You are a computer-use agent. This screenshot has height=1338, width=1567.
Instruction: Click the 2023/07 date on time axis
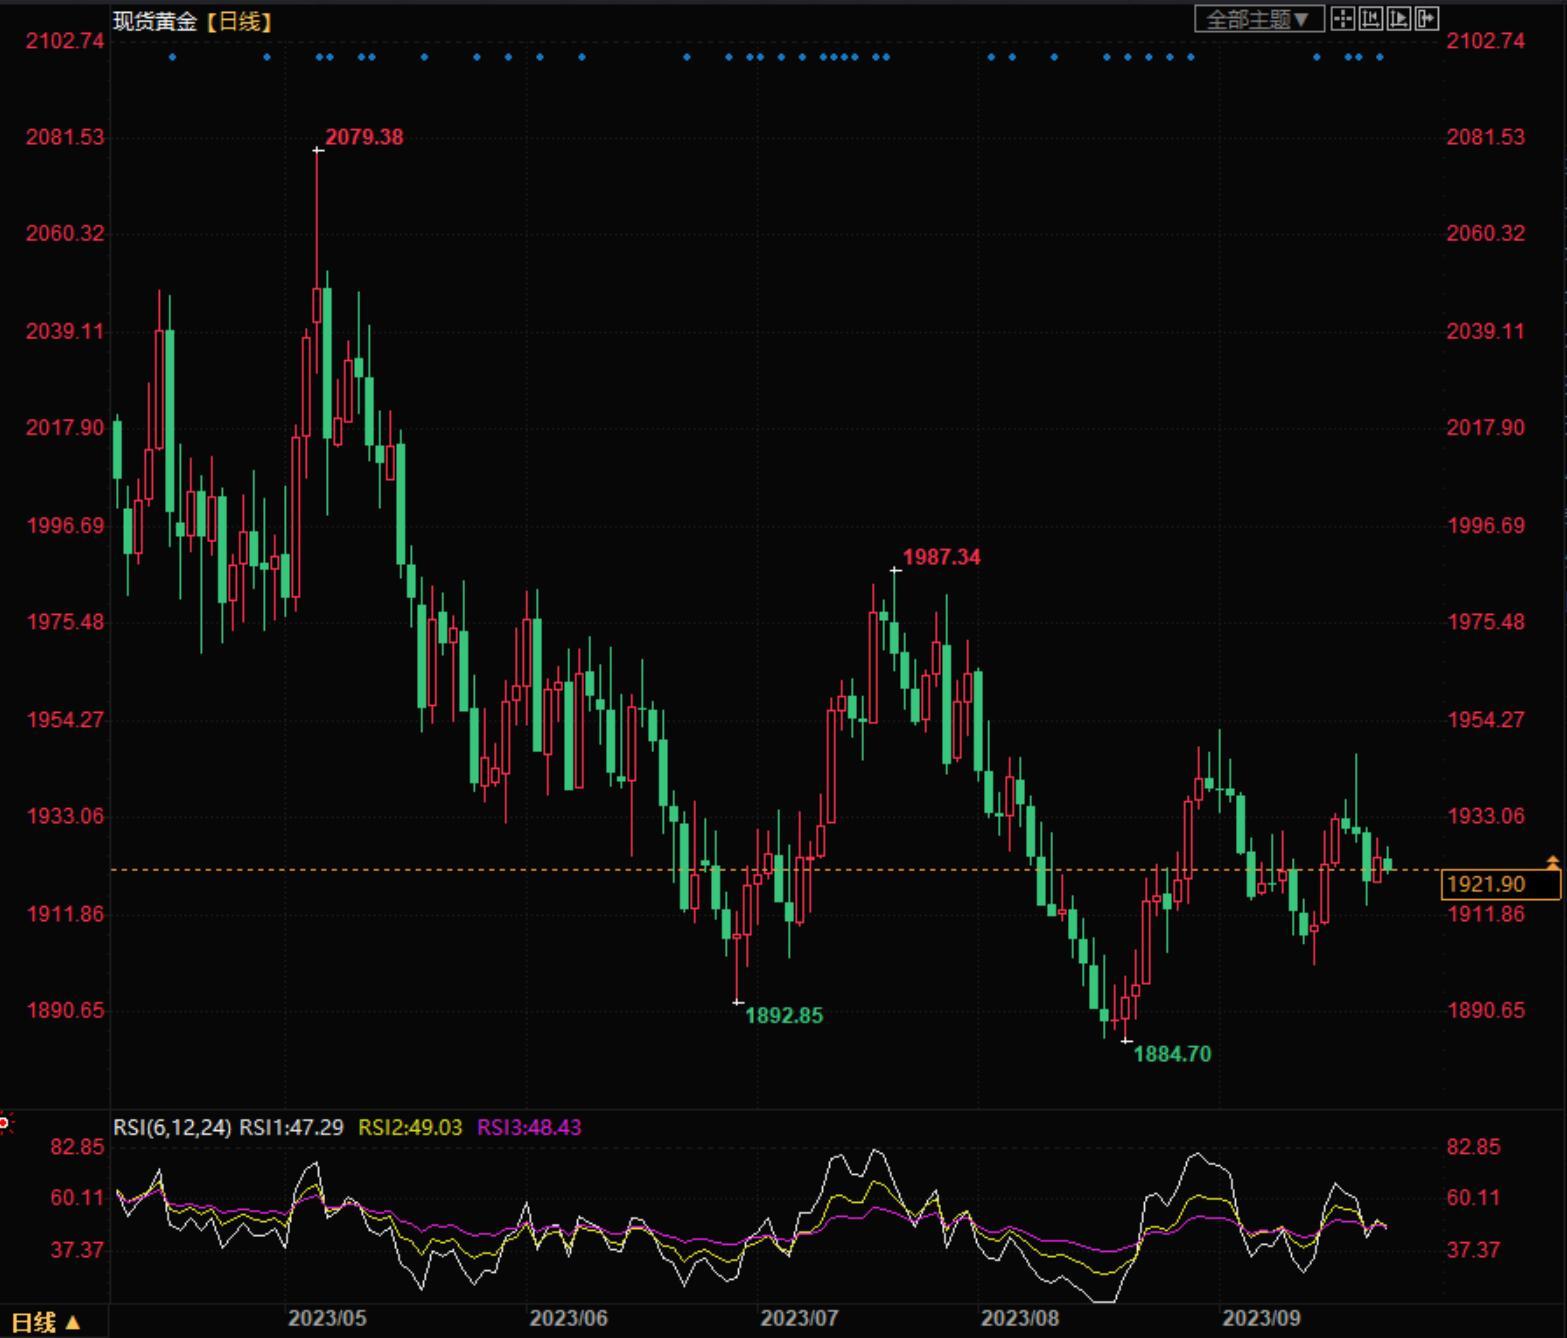pyautogui.click(x=799, y=1318)
